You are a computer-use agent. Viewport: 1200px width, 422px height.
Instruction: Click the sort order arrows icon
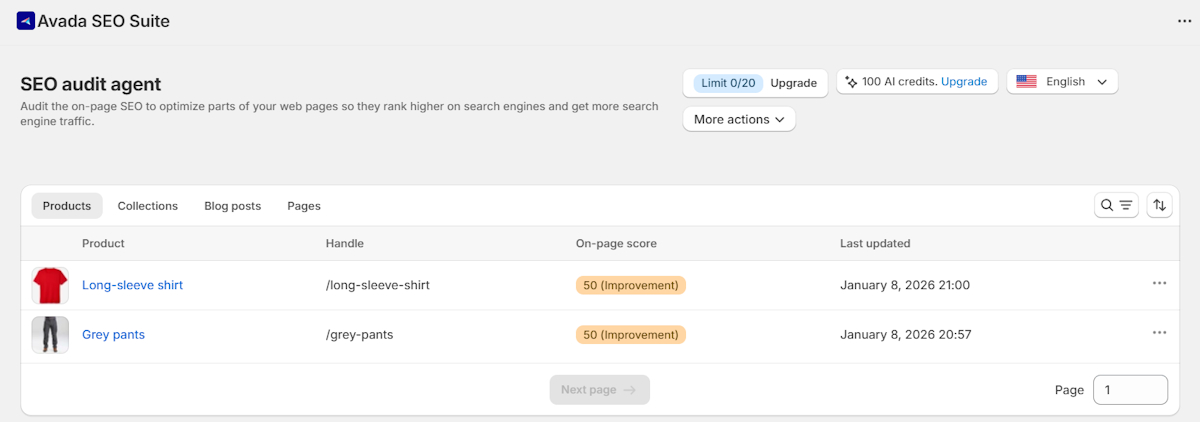click(1159, 205)
